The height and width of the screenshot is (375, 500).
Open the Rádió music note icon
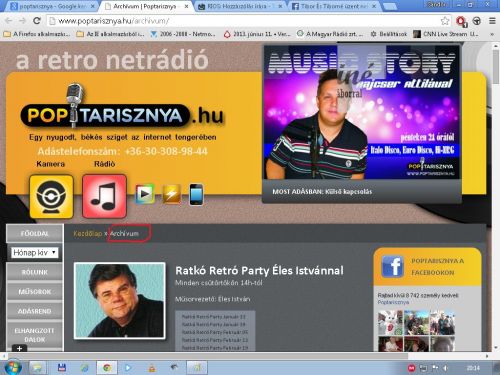click(x=104, y=196)
